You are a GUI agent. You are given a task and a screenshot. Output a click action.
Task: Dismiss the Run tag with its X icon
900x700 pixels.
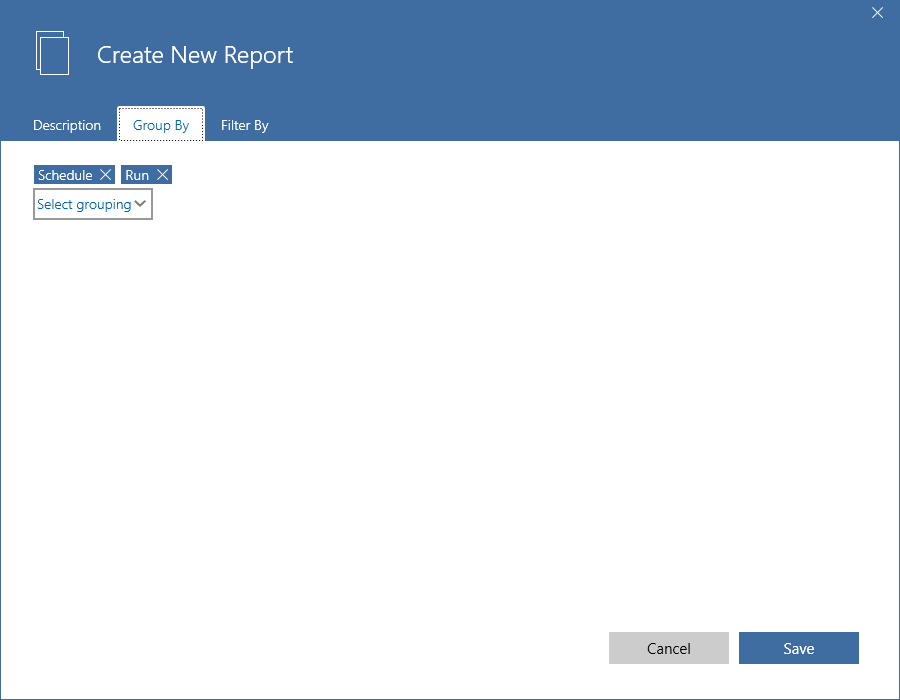[x=162, y=174]
